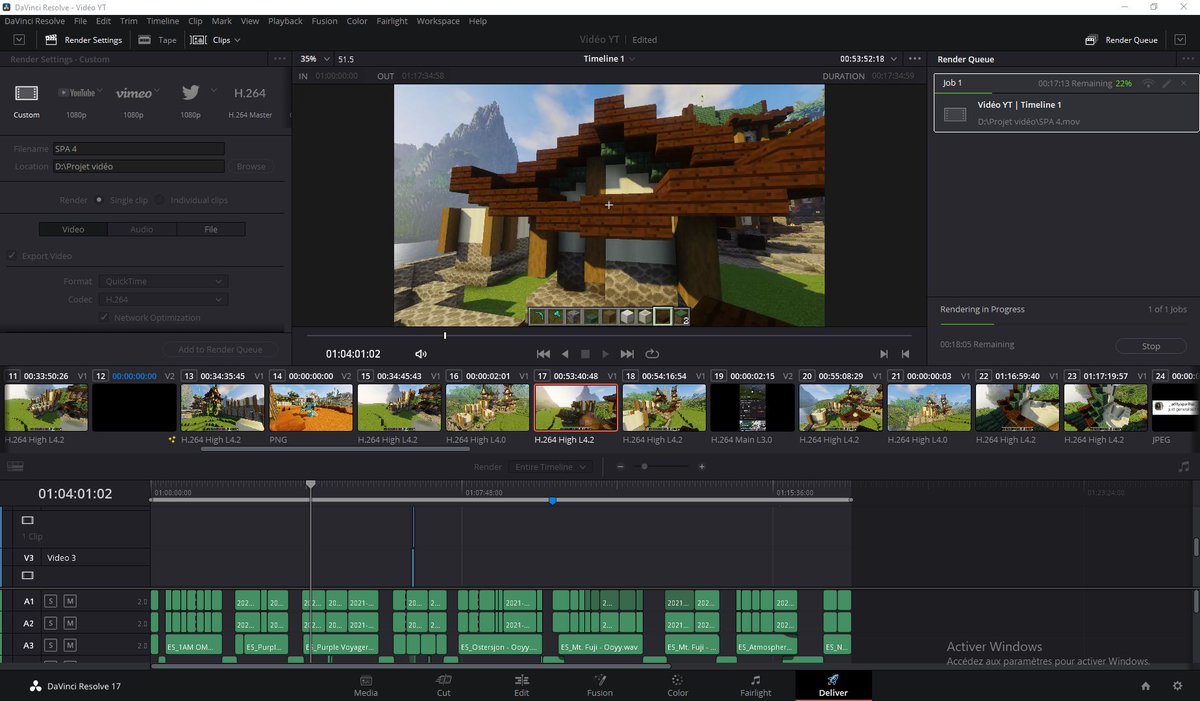Show the Render Queue panel
Viewport: 1200px width, 701px height.
pos(1122,40)
